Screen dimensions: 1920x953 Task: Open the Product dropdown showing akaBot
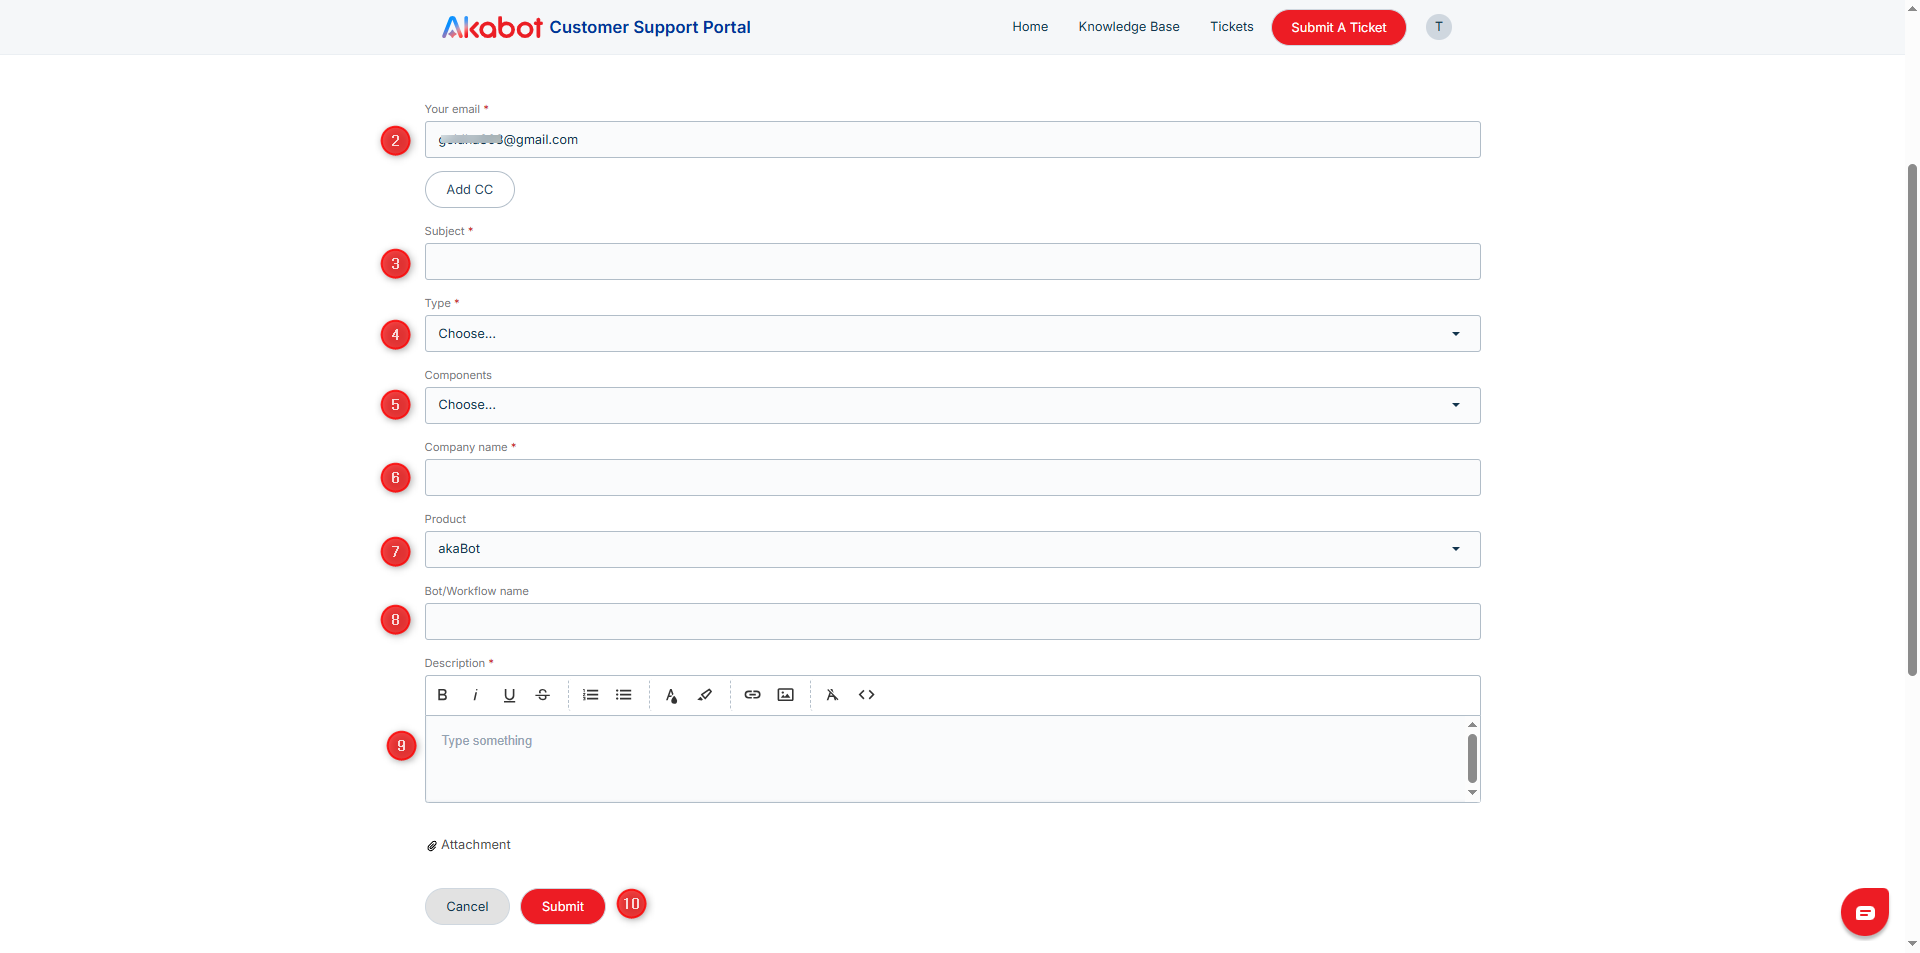point(952,549)
